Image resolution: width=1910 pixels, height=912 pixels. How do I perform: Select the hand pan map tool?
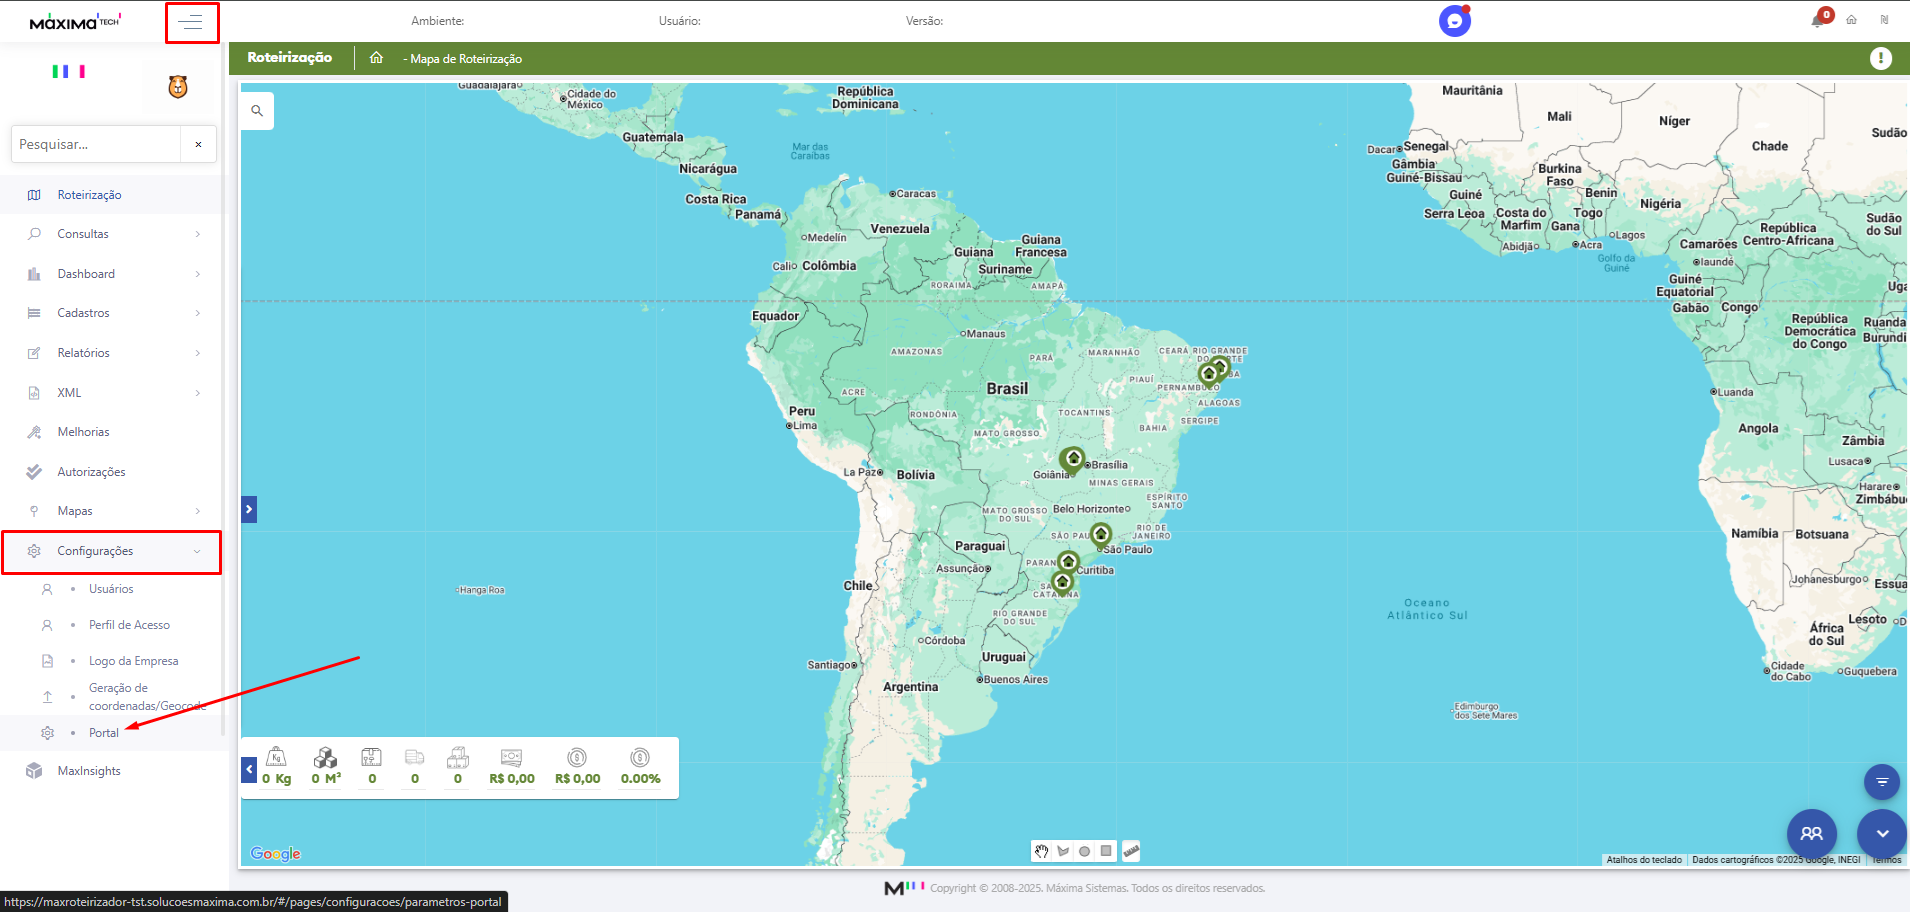(x=1042, y=851)
